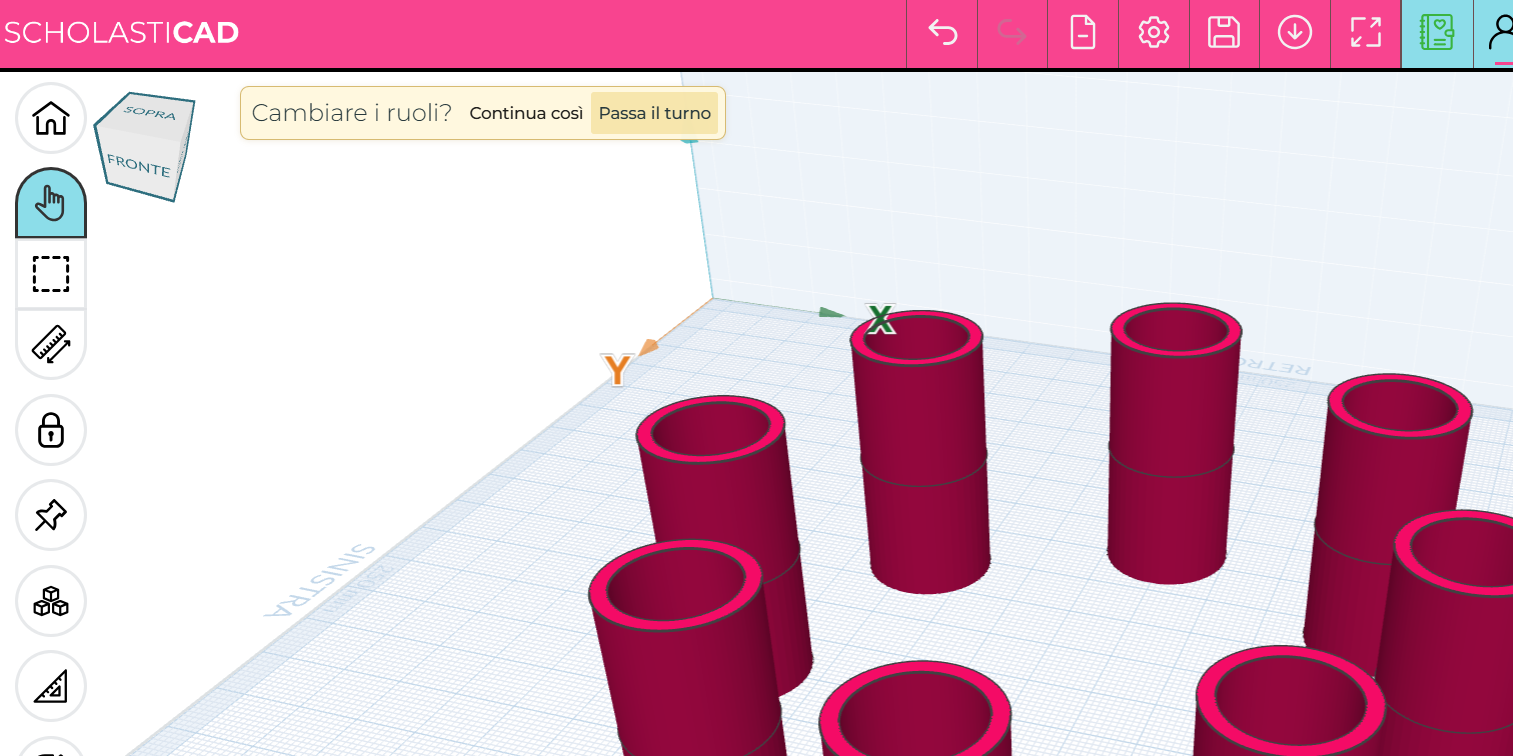
Task: Enter fullscreen mode
Action: (1366, 33)
